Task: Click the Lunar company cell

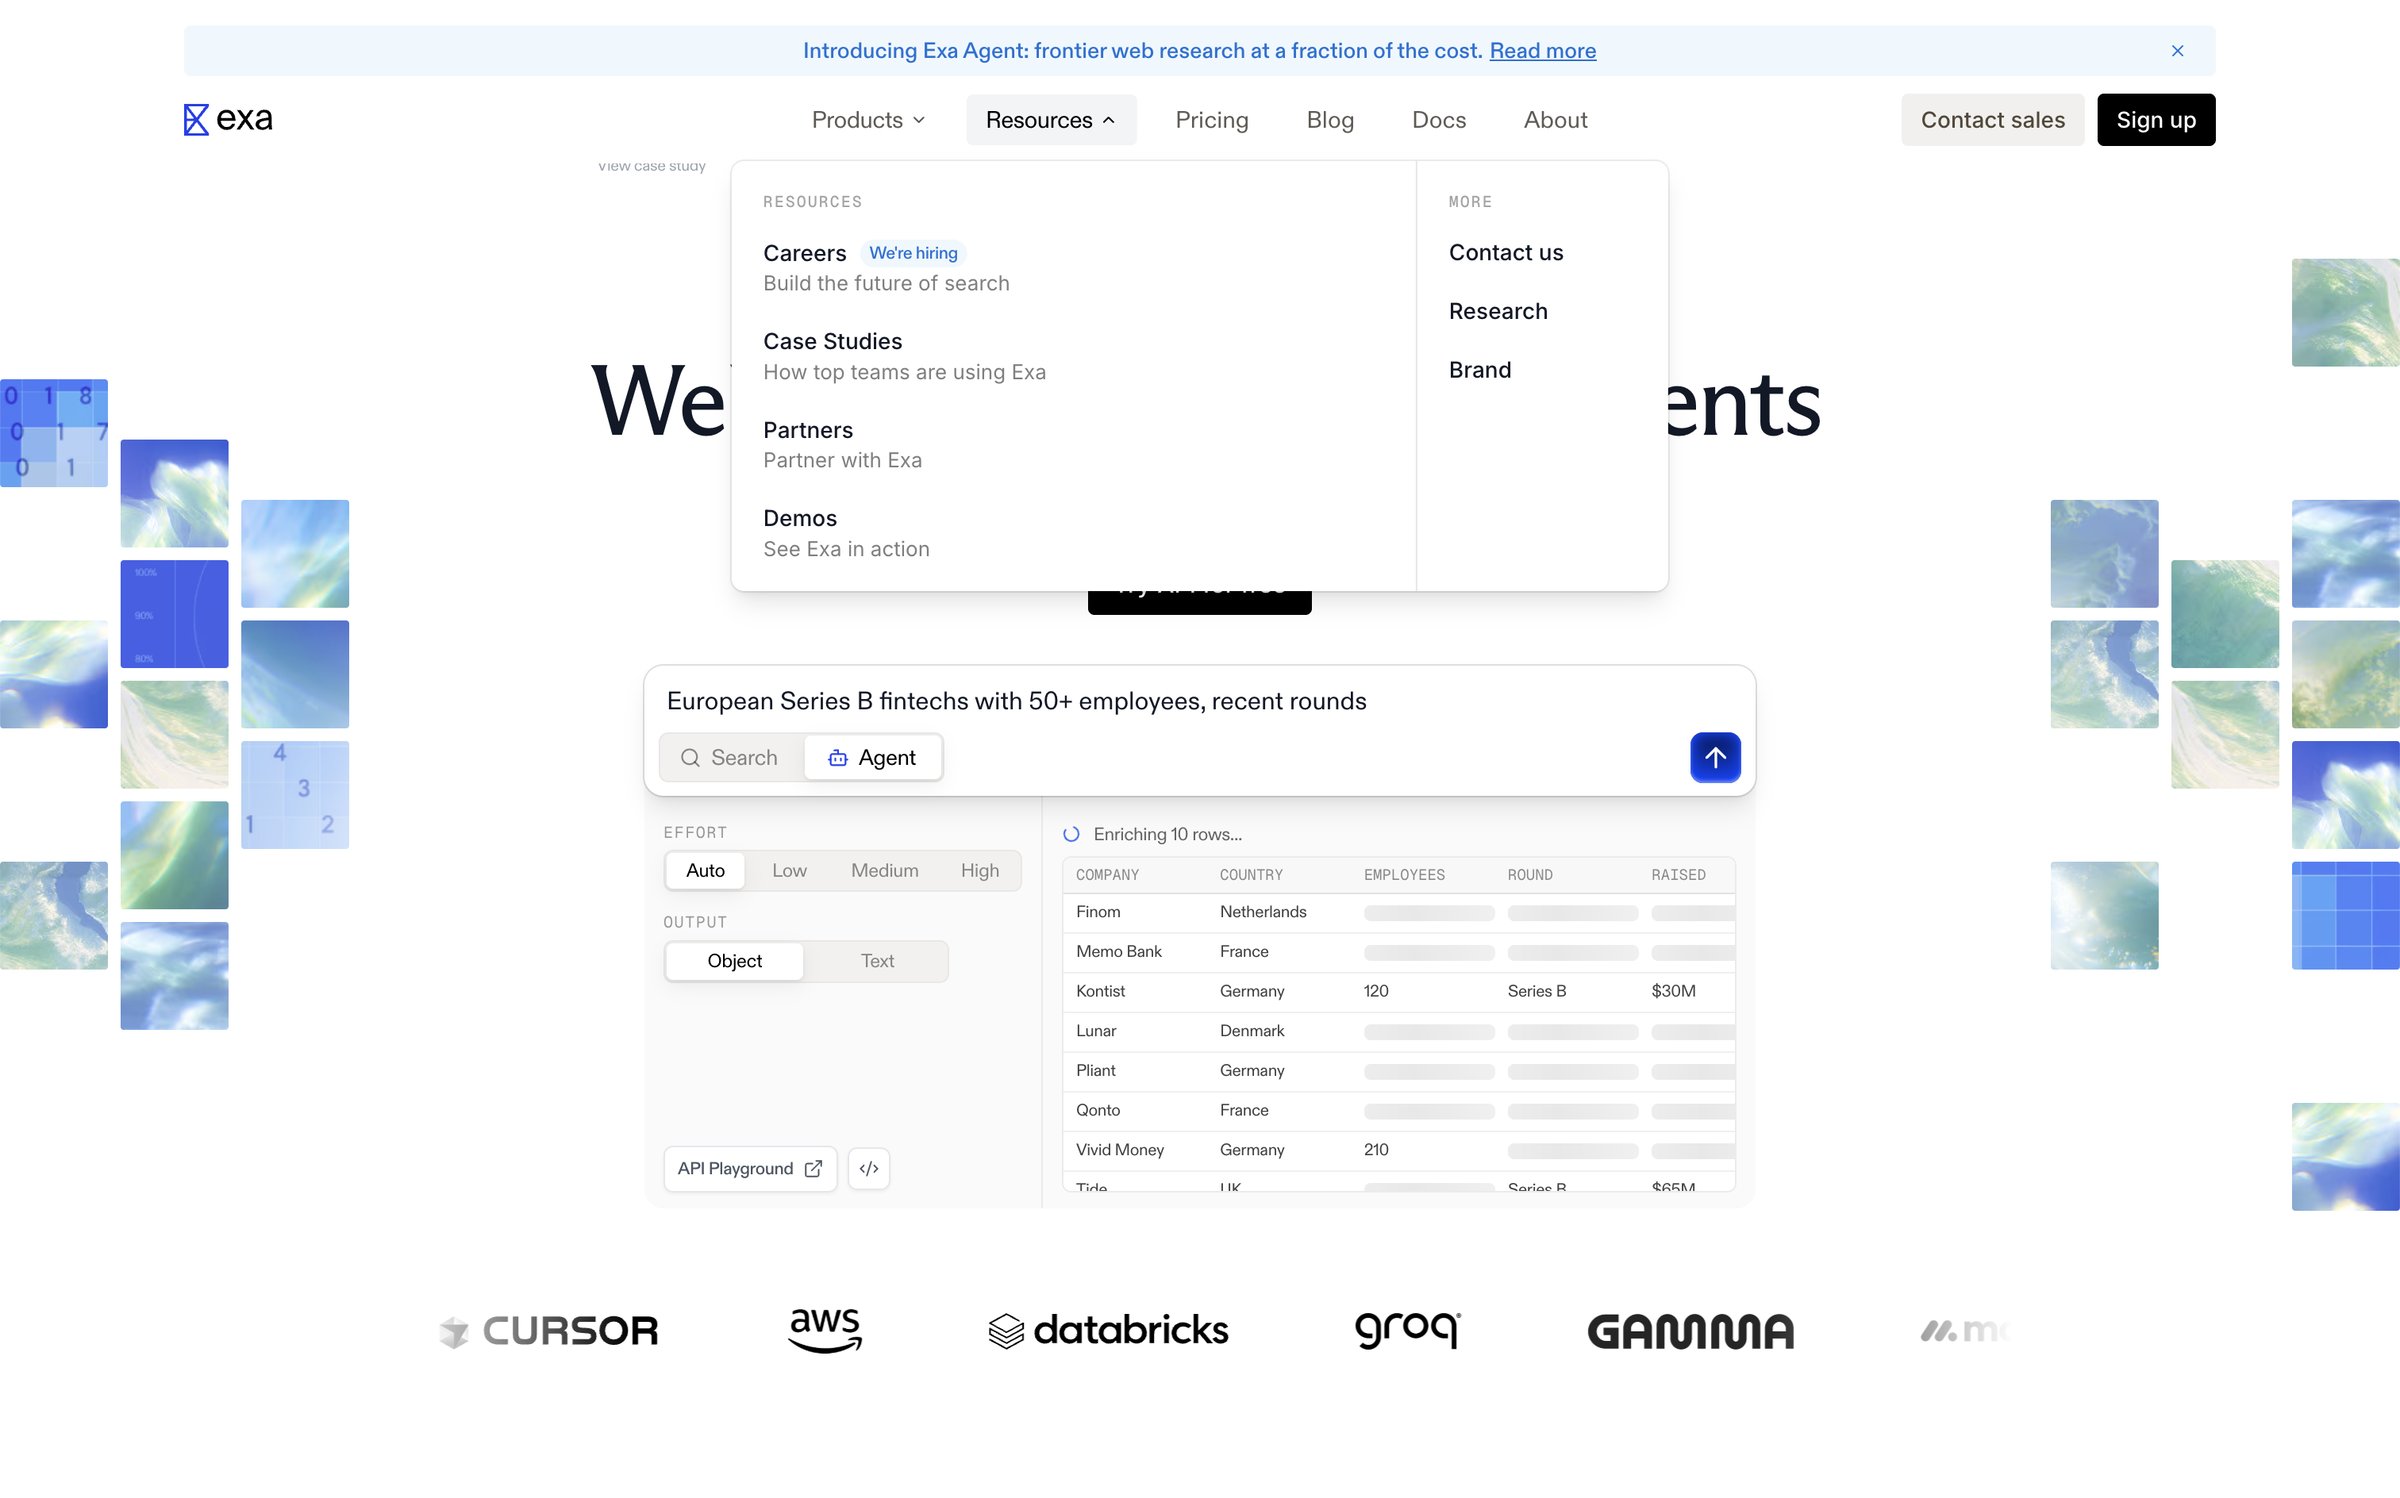Action: click(1095, 1031)
